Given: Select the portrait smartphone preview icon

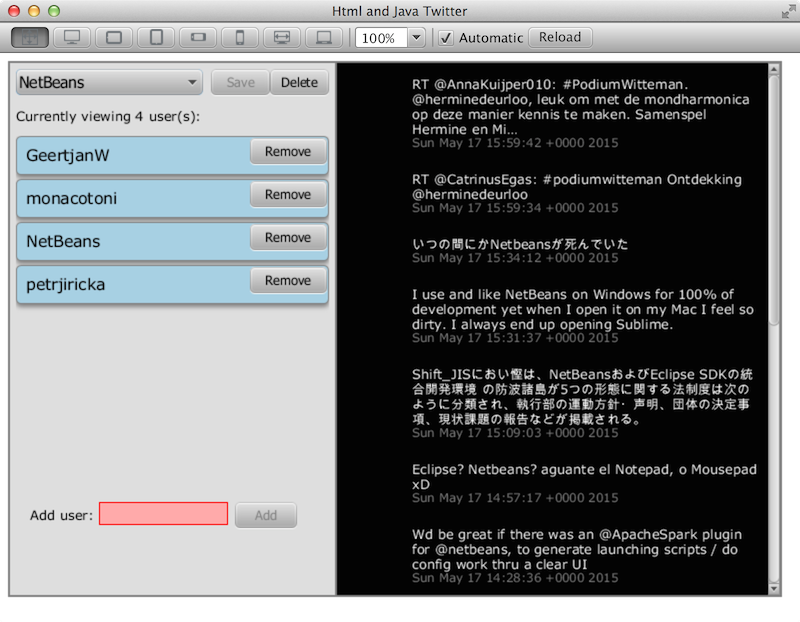Looking at the screenshot, I should (x=240, y=38).
